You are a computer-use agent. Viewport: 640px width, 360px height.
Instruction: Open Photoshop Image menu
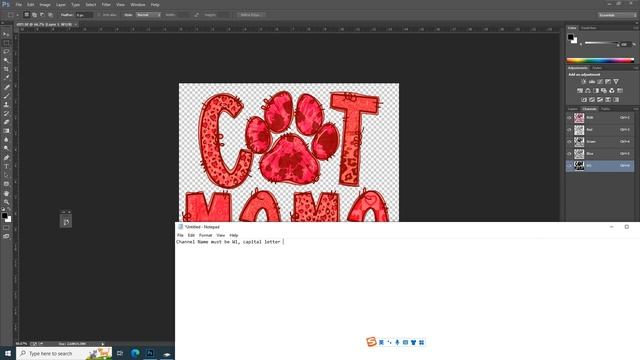click(45, 4)
